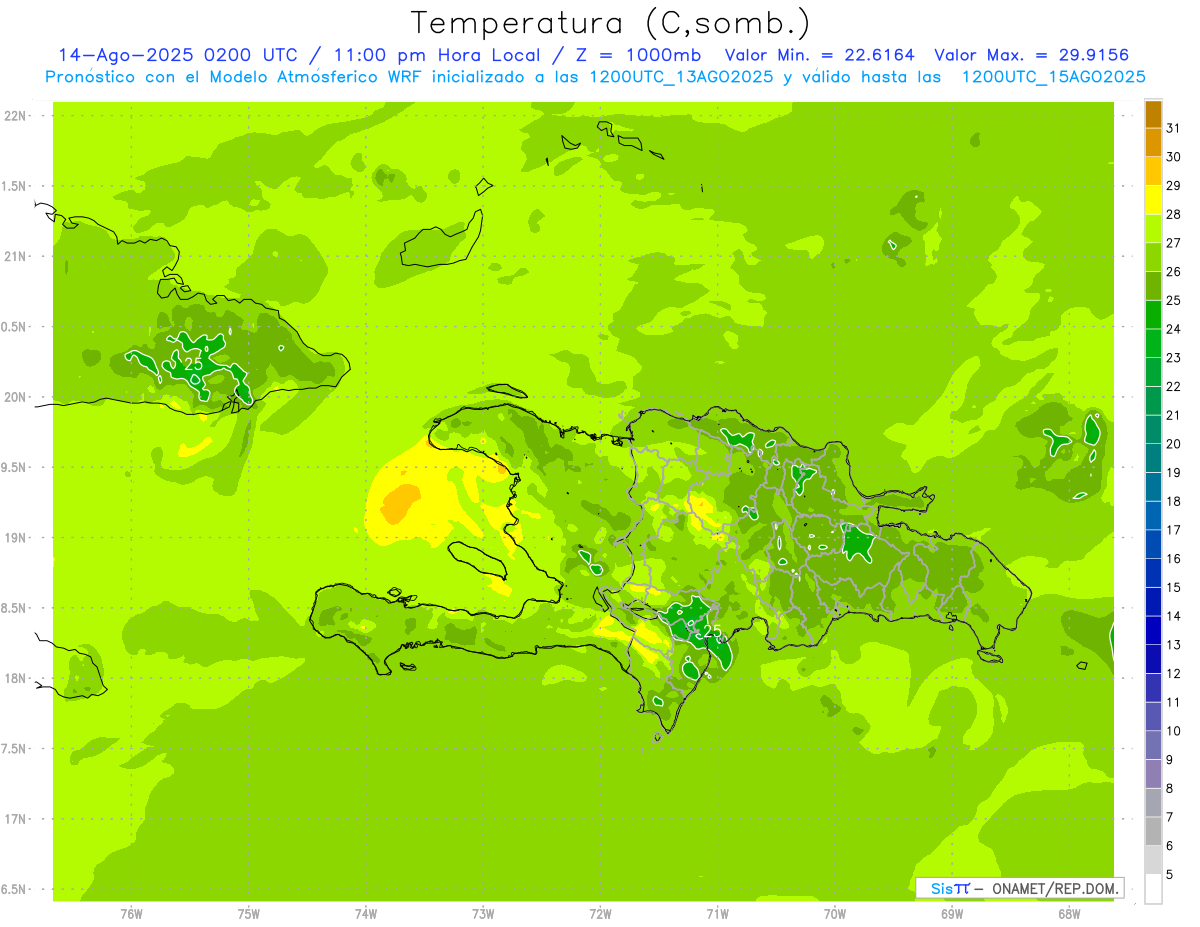Click the '7.5N' latitude label

[15, 749]
